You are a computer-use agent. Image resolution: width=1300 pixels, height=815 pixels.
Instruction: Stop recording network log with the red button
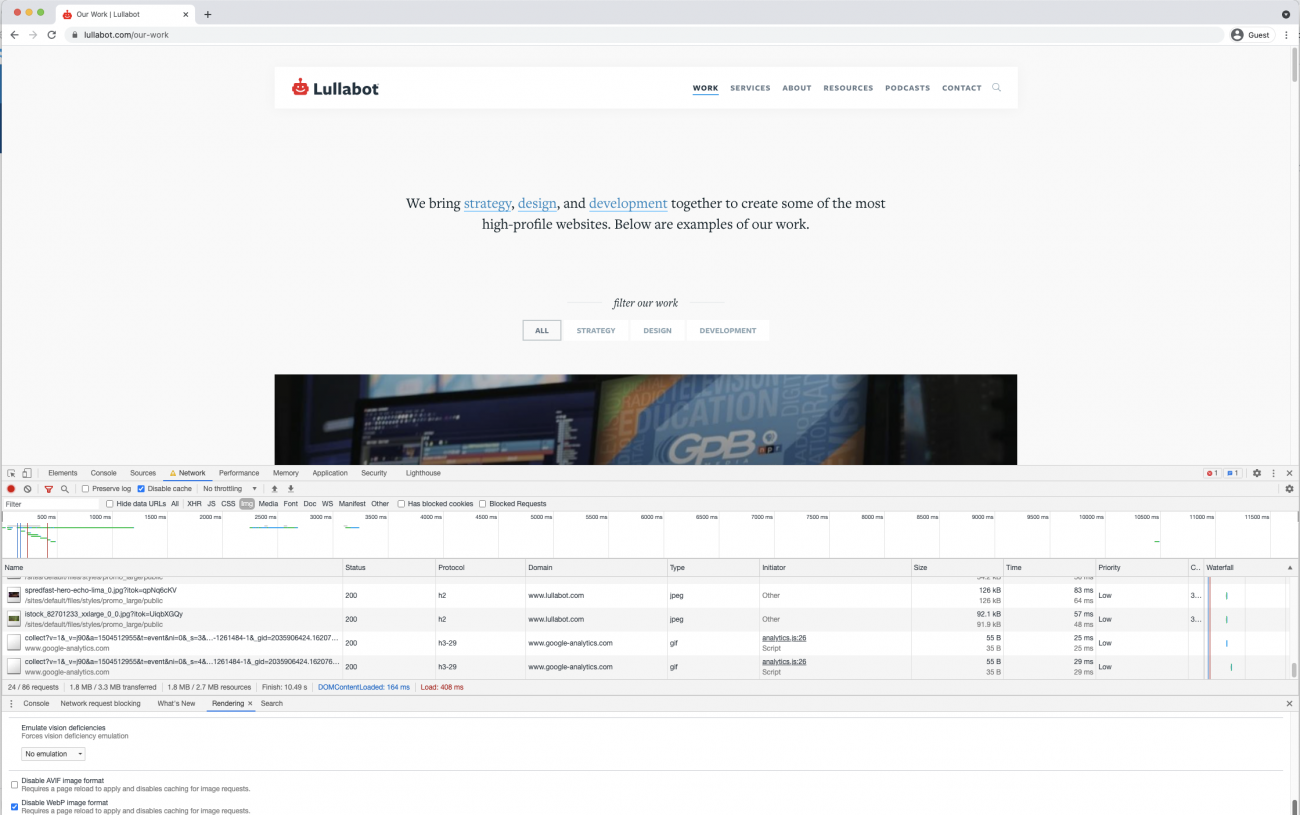pos(11,489)
